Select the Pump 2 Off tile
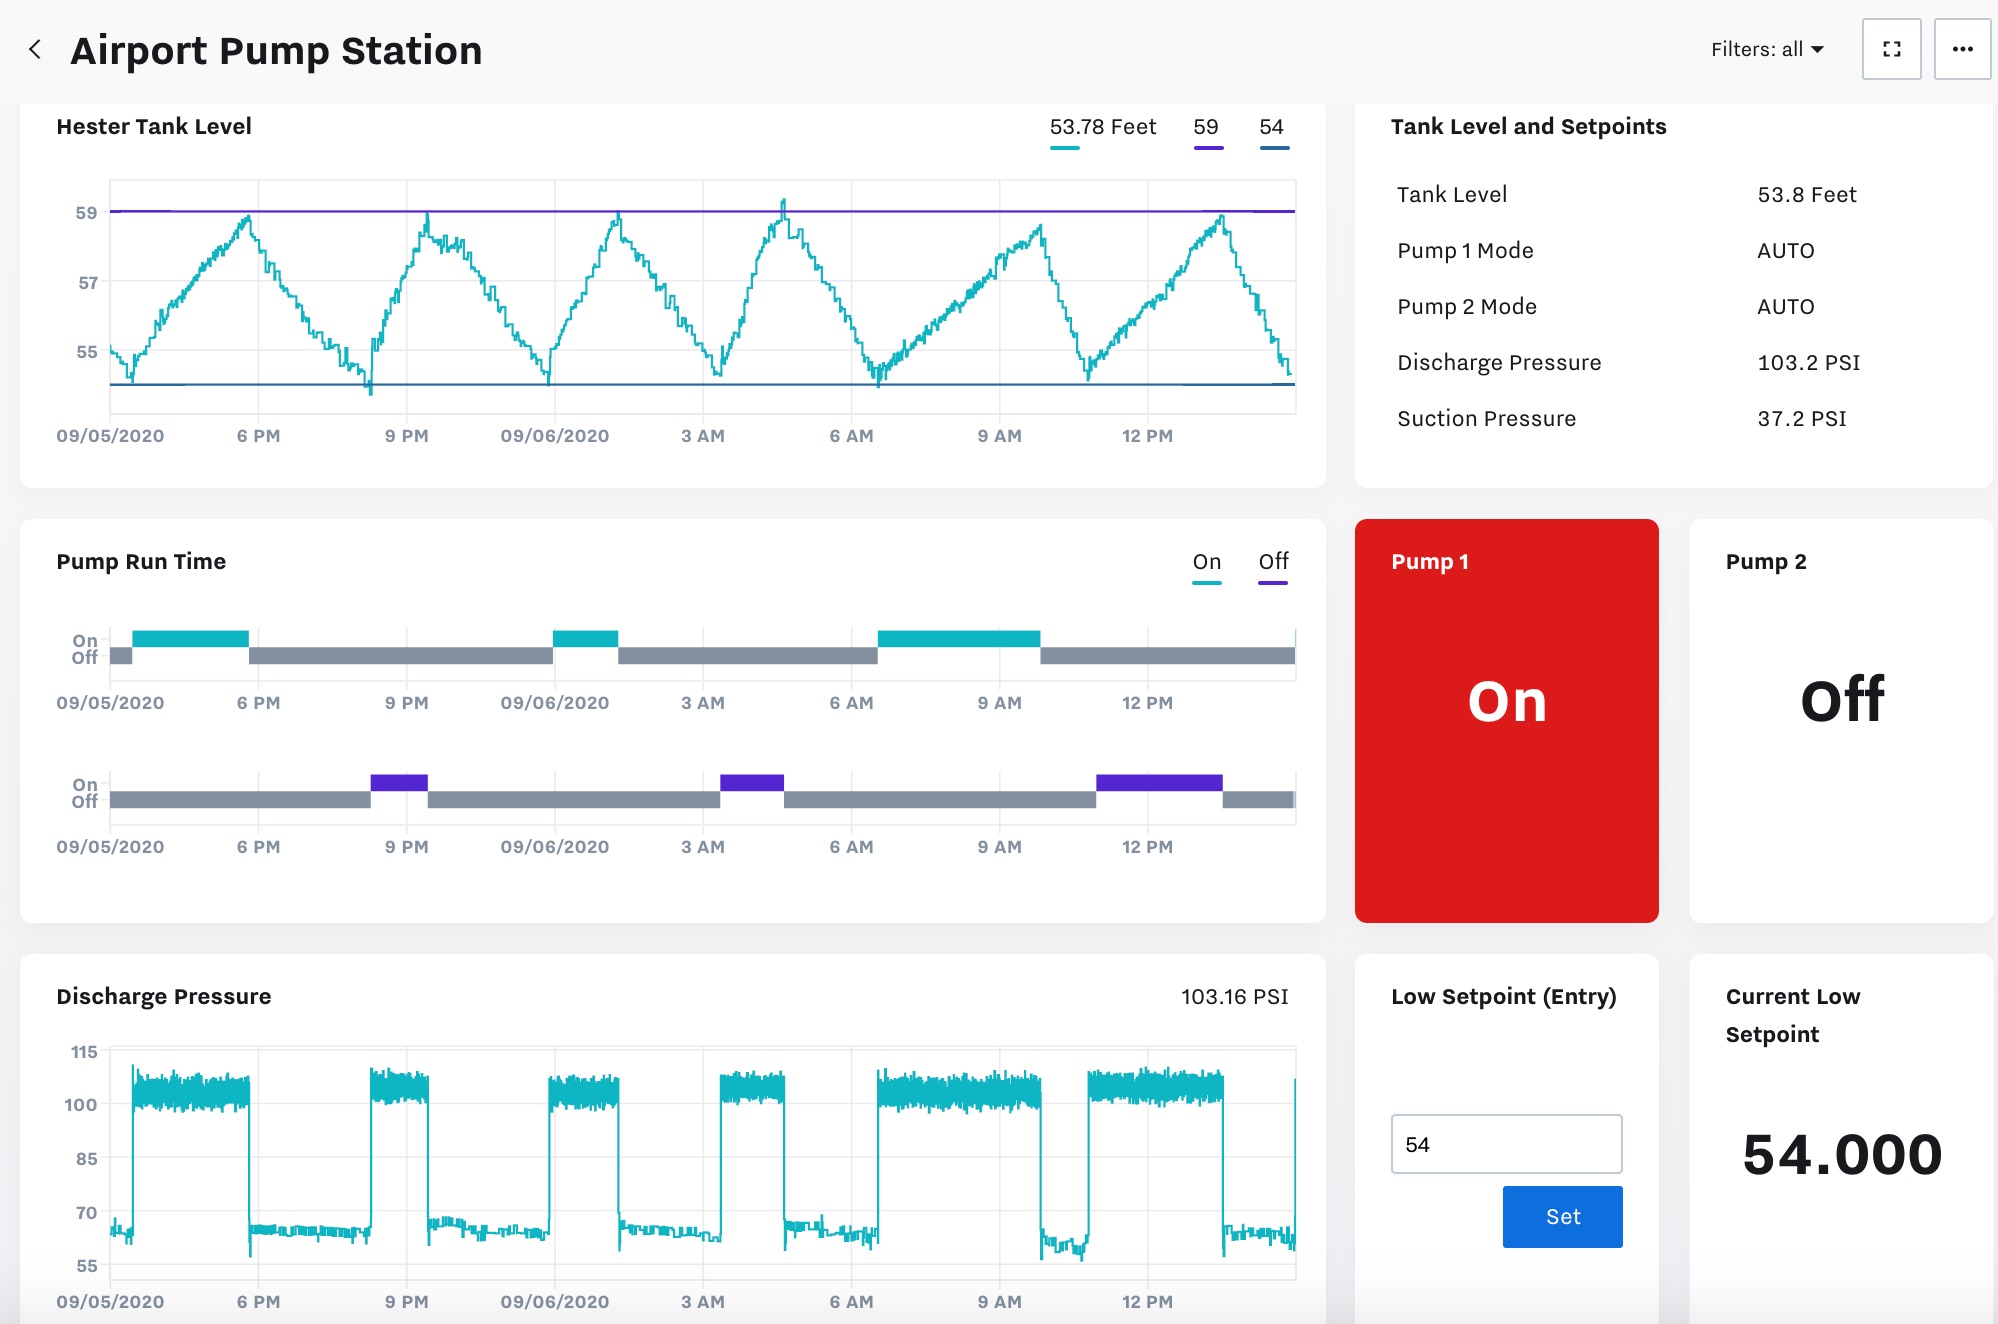This screenshot has width=1998, height=1324. pos(1840,720)
